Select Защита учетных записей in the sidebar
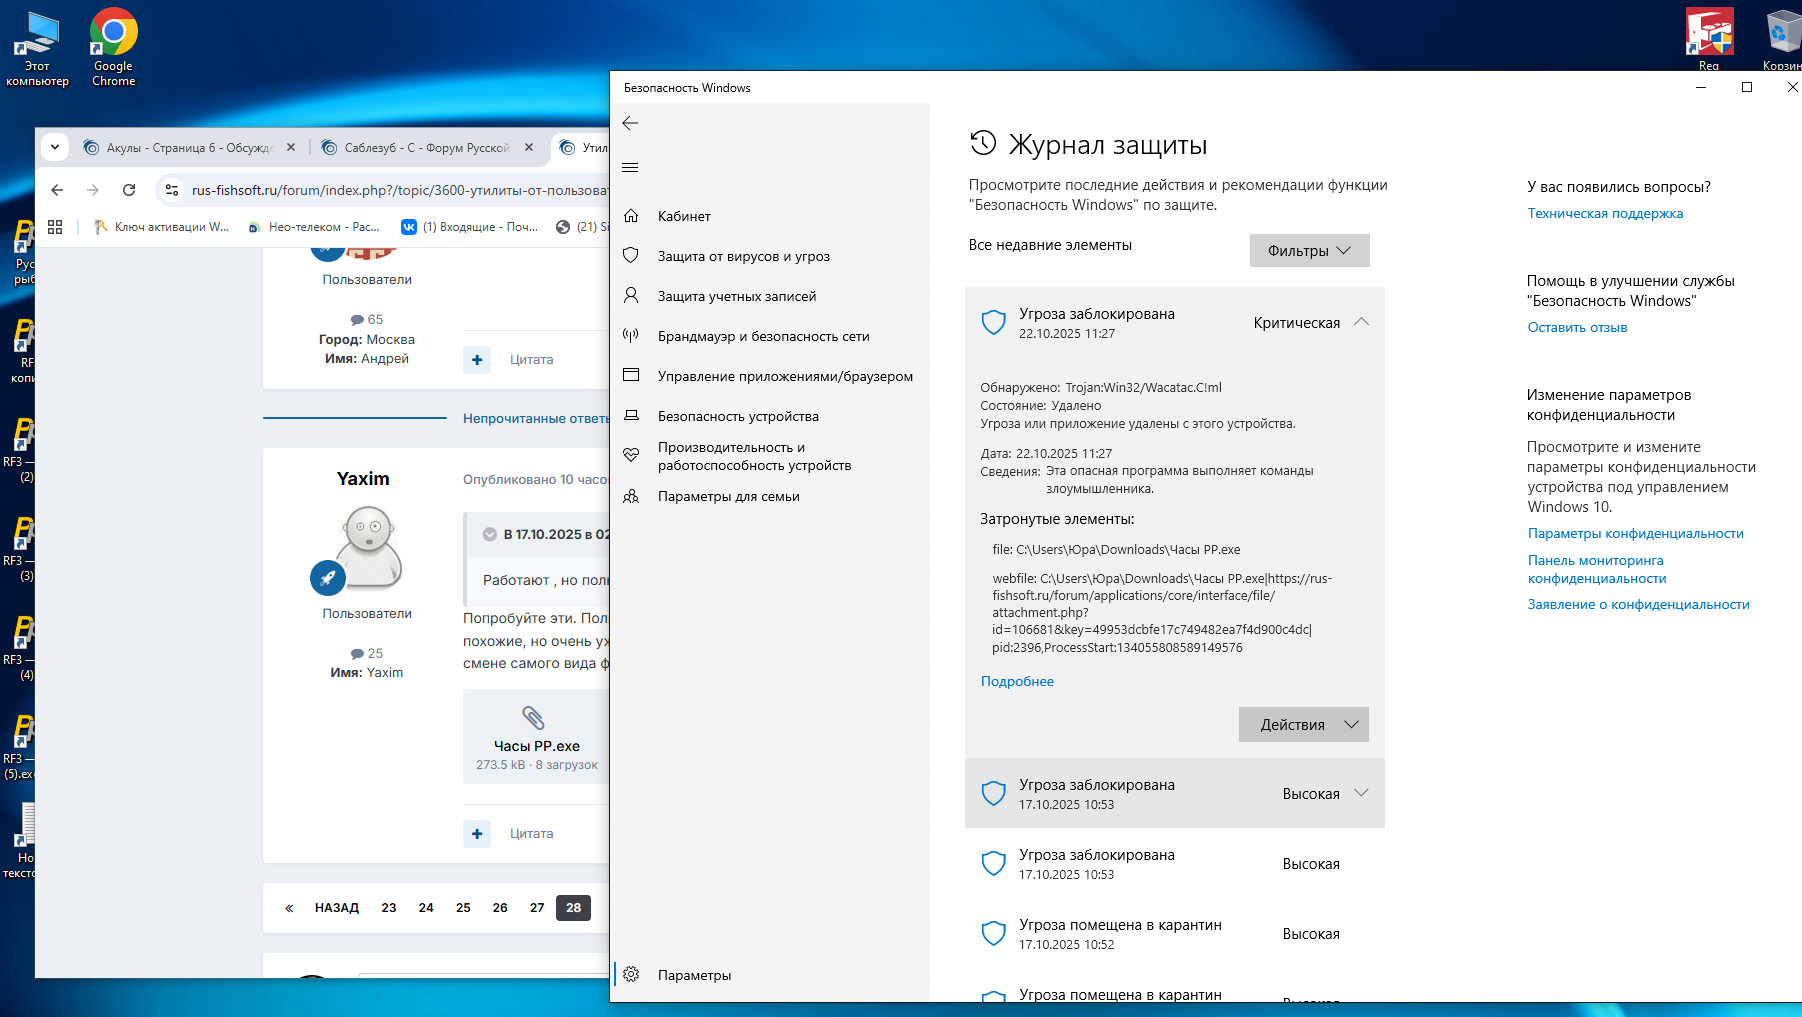Screen dimensions: 1802x1017 point(736,296)
